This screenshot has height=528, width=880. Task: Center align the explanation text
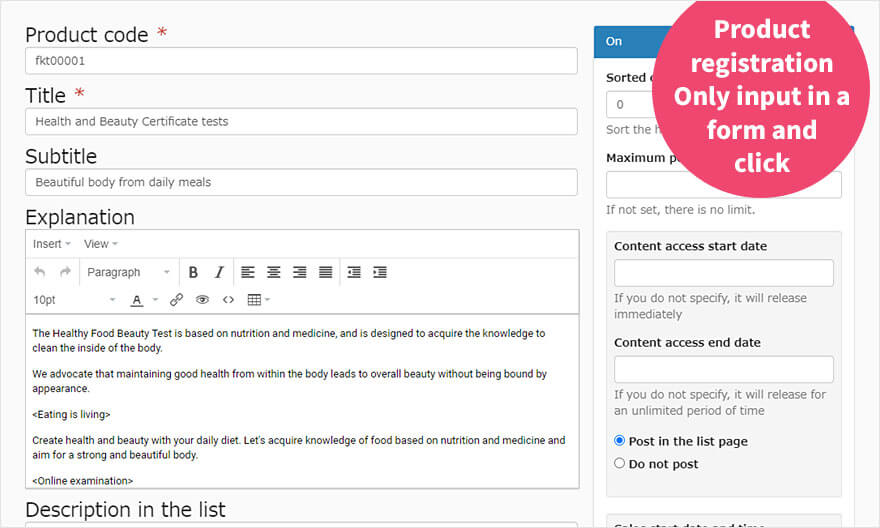click(274, 272)
